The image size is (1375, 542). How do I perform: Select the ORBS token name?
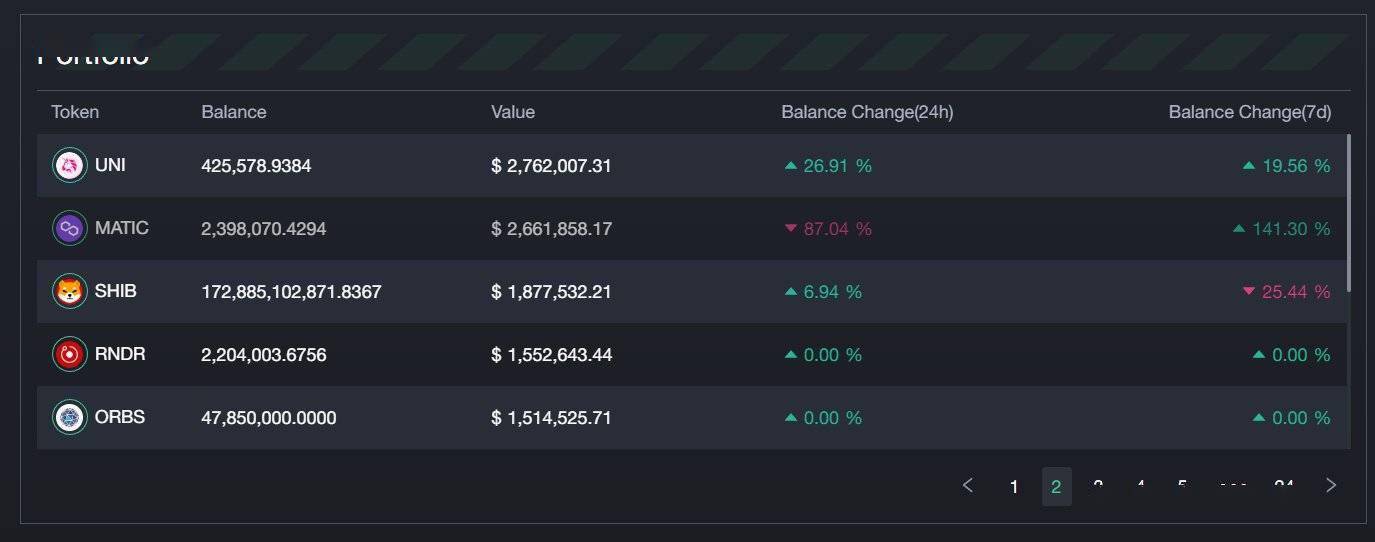click(x=120, y=417)
